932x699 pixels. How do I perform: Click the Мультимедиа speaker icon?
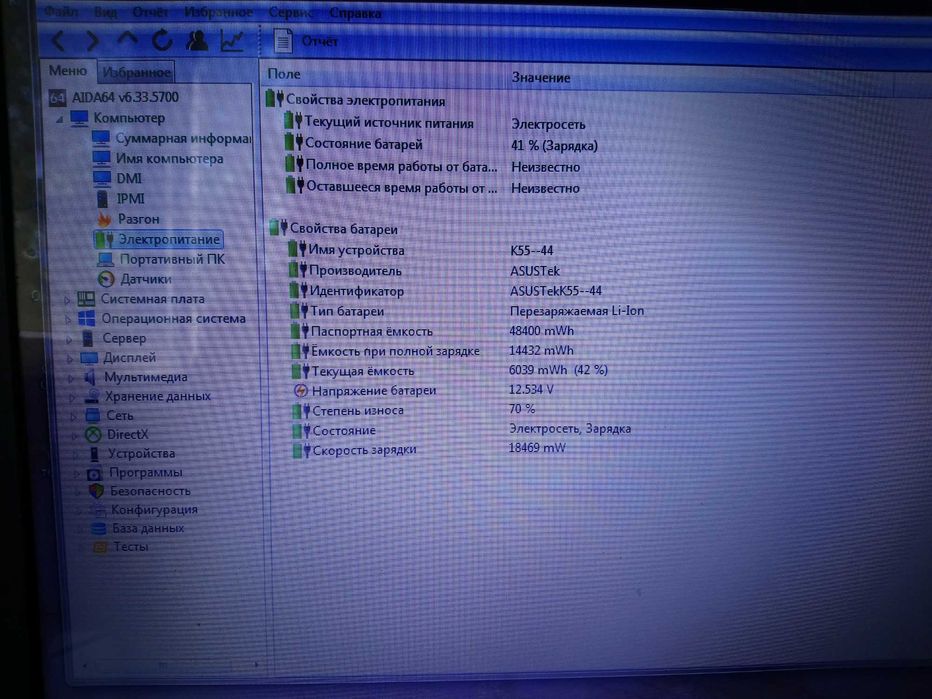(x=90, y=377)
